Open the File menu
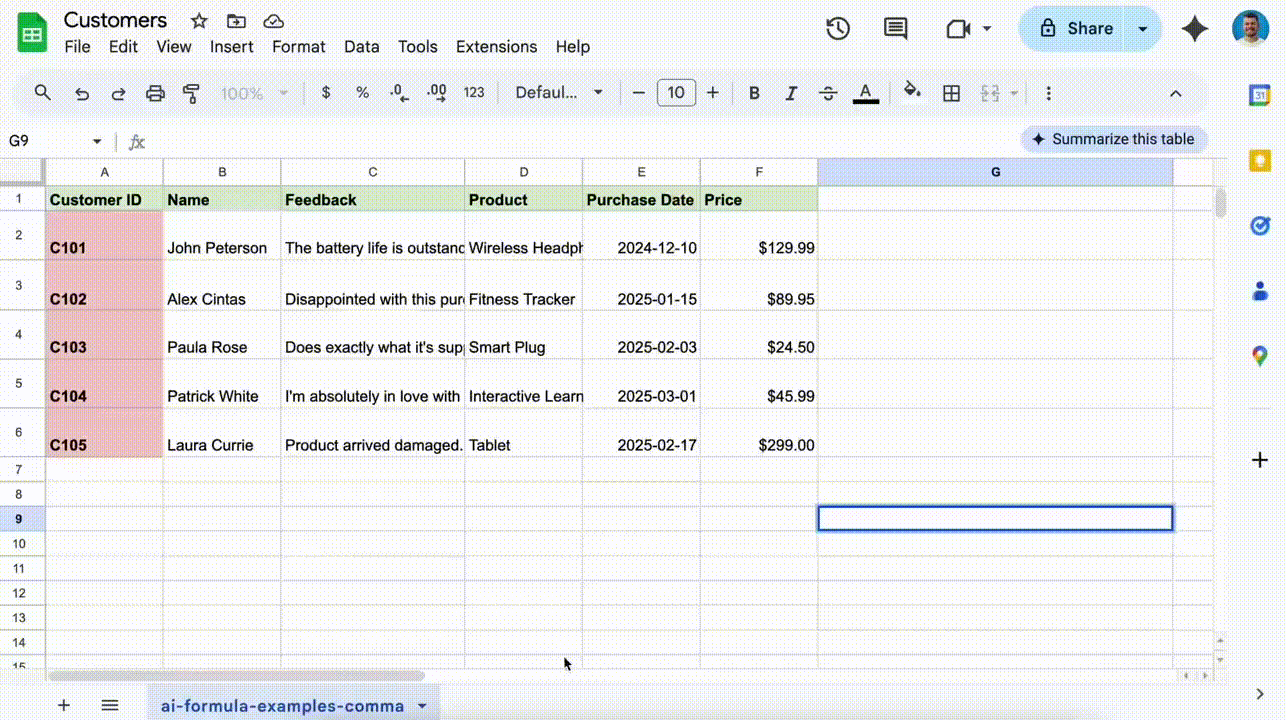The image size is (1286, 720). click(x=77, y=47)
